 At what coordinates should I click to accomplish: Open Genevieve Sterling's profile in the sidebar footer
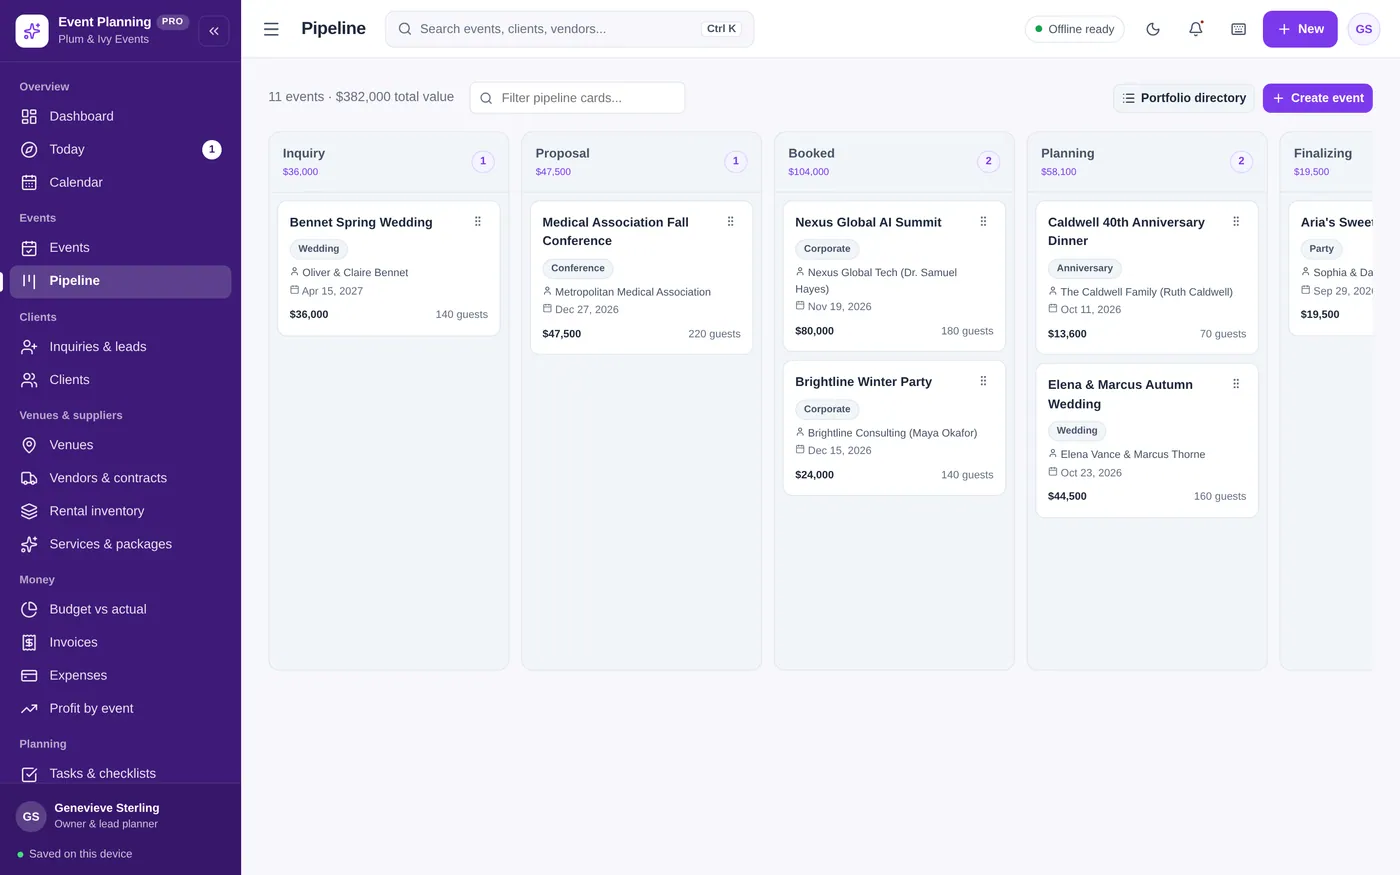(x=120, y=816)
